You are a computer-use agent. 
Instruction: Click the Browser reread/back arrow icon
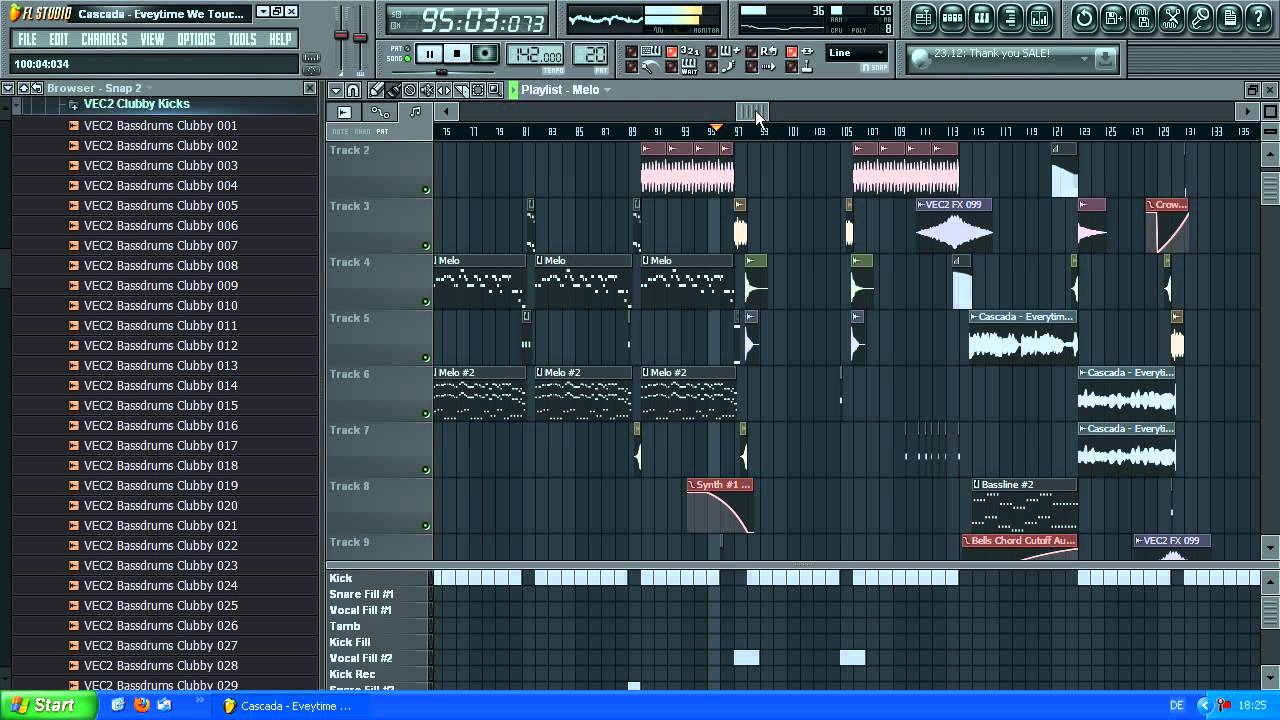36,88
